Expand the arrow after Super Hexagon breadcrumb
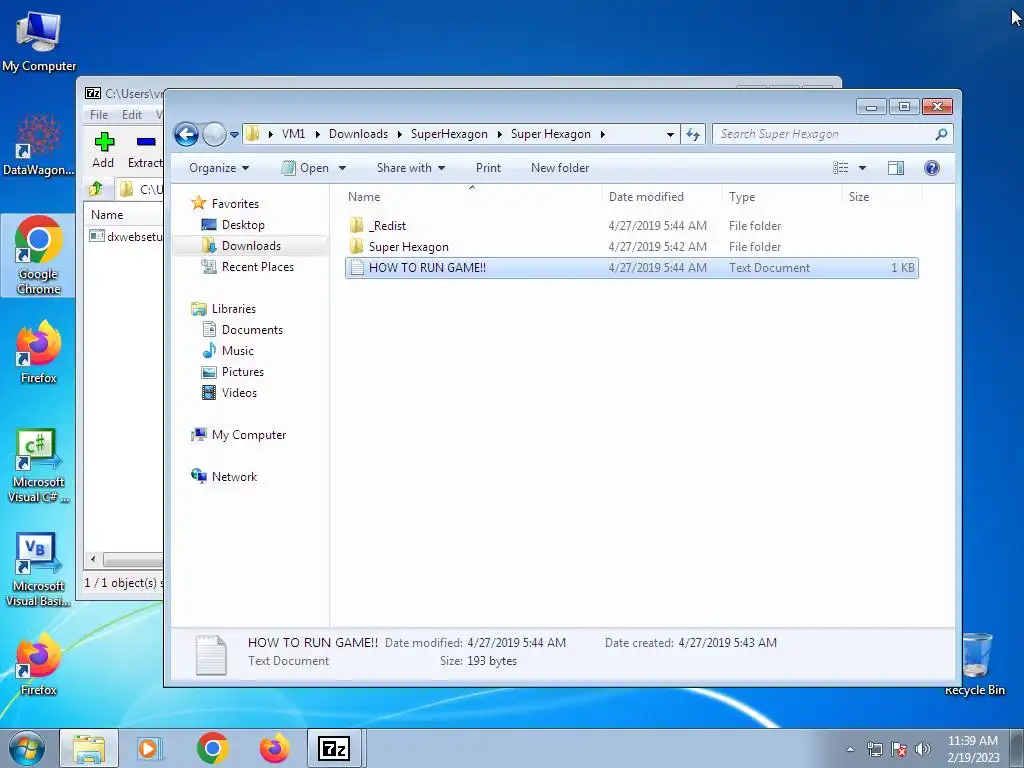 click(x=603, y=135)
